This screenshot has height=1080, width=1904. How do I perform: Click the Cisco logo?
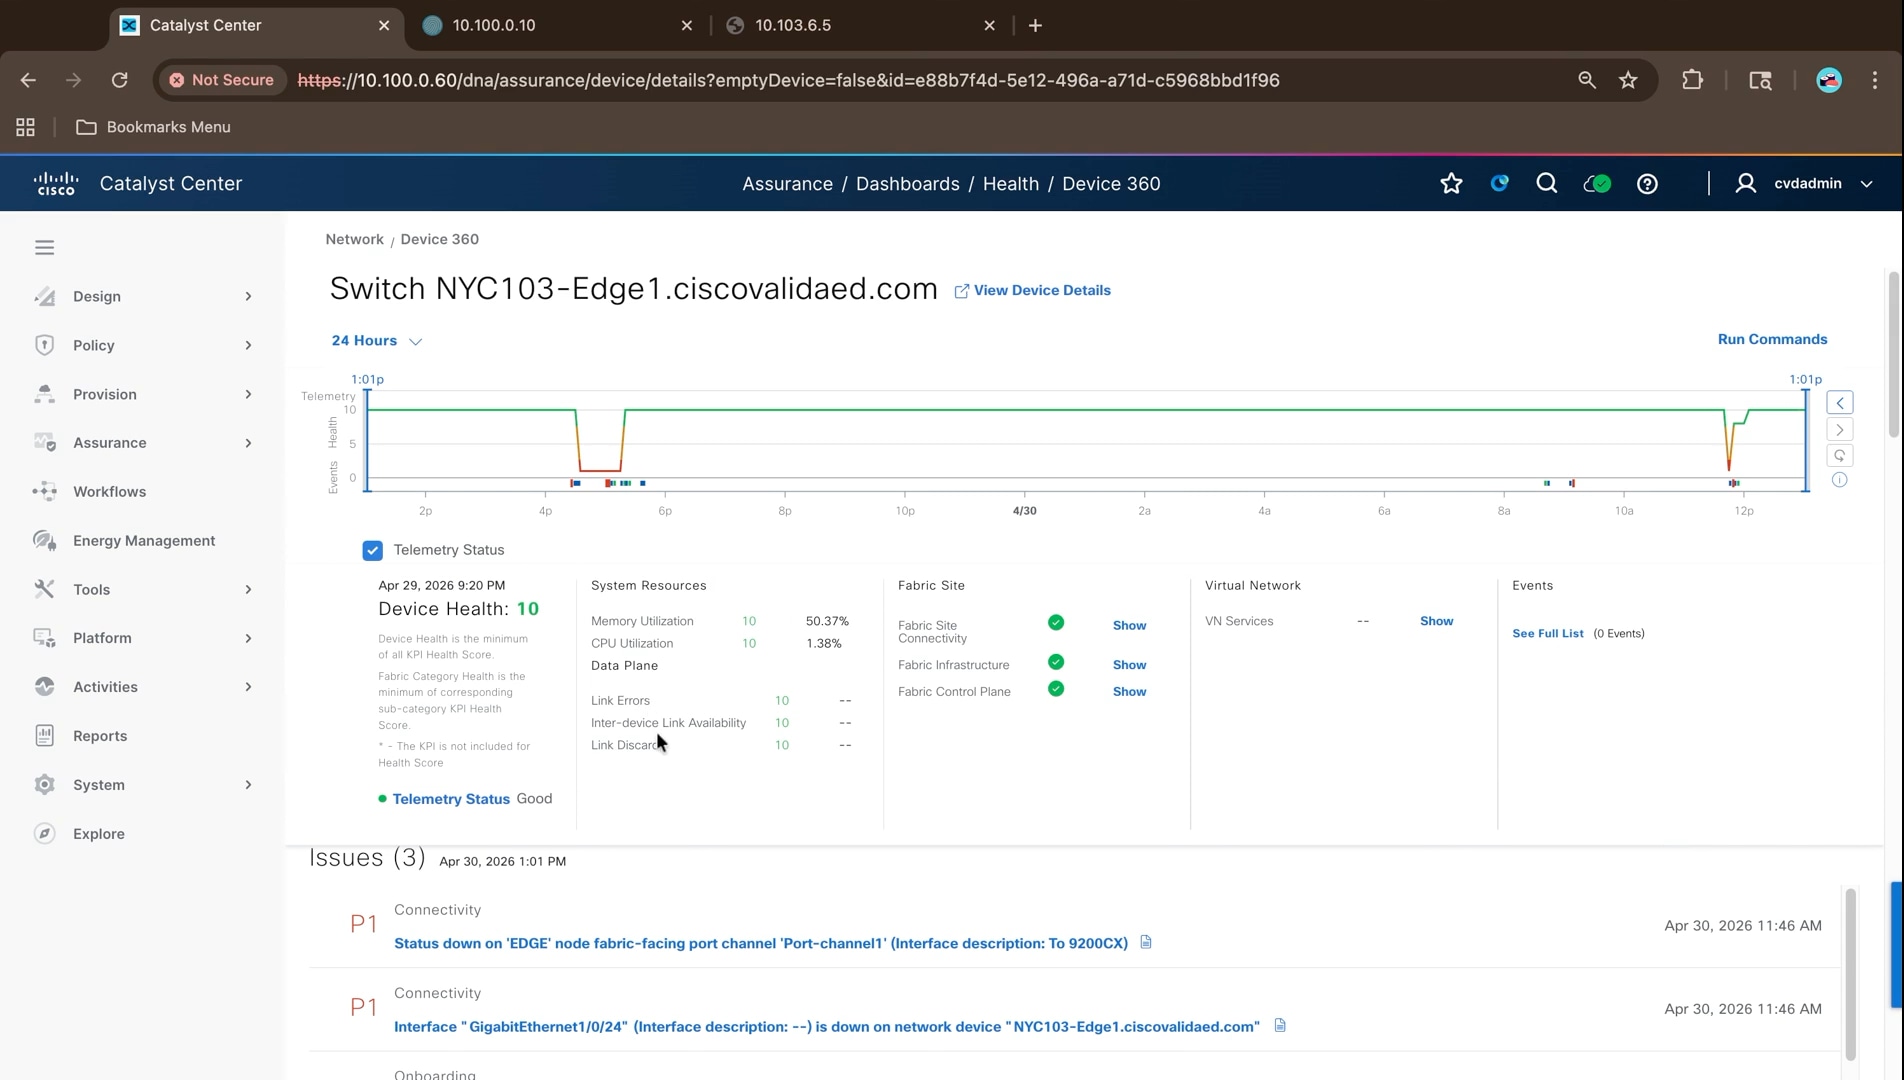coord(55,184)
